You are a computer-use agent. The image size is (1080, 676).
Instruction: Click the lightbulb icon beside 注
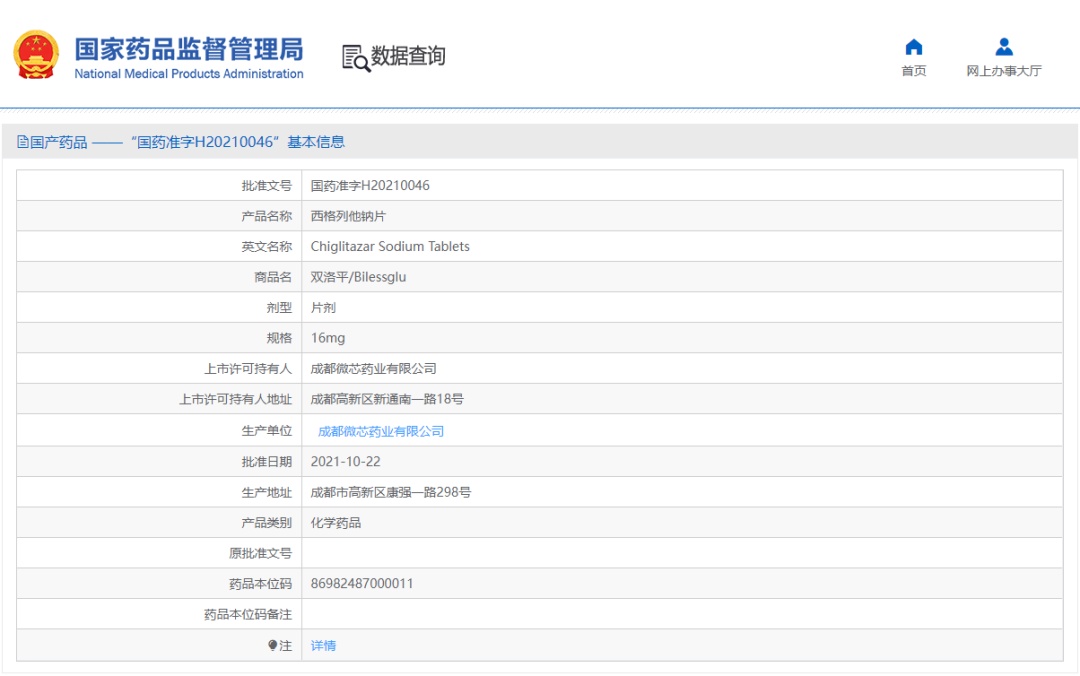pyautogui.click(x=272, y=646)
